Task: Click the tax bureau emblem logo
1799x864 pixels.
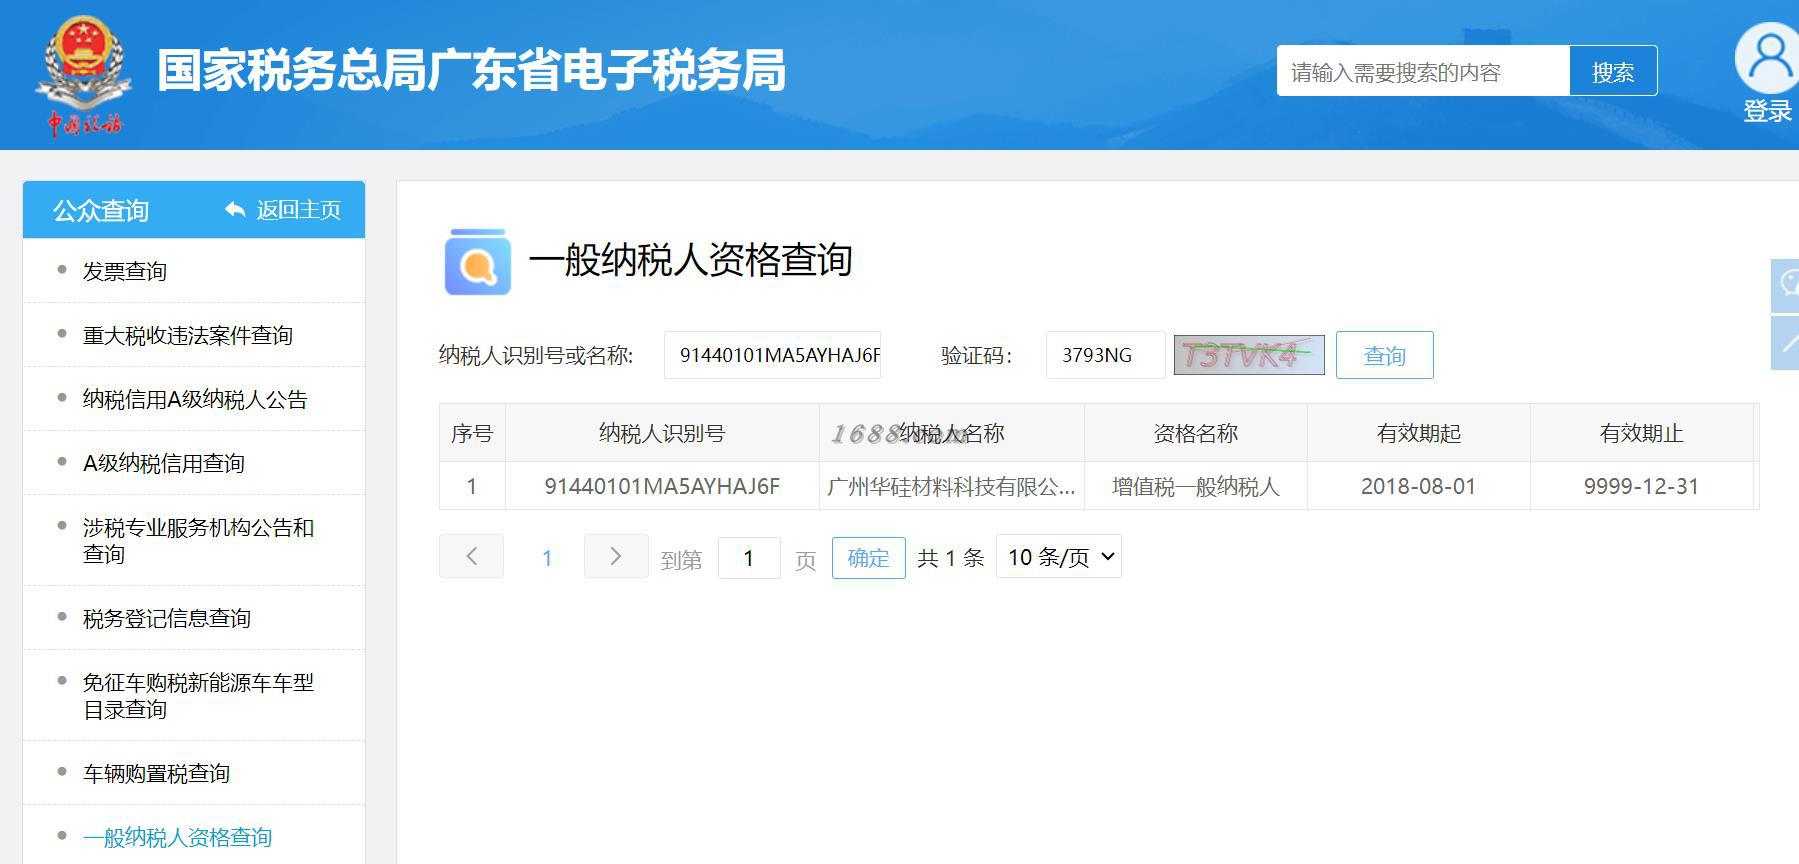Action: (x=83, y=75)
